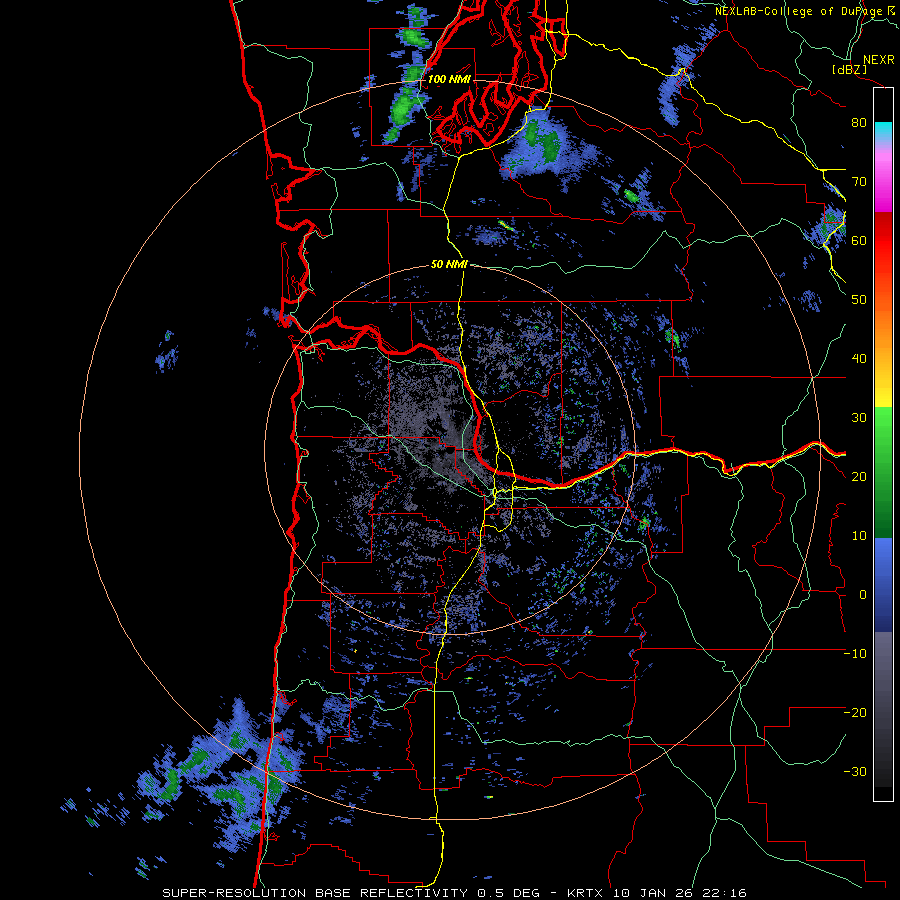
Task: Click the NEXLAB-College of DuPage watermark text
Action: 807,11
